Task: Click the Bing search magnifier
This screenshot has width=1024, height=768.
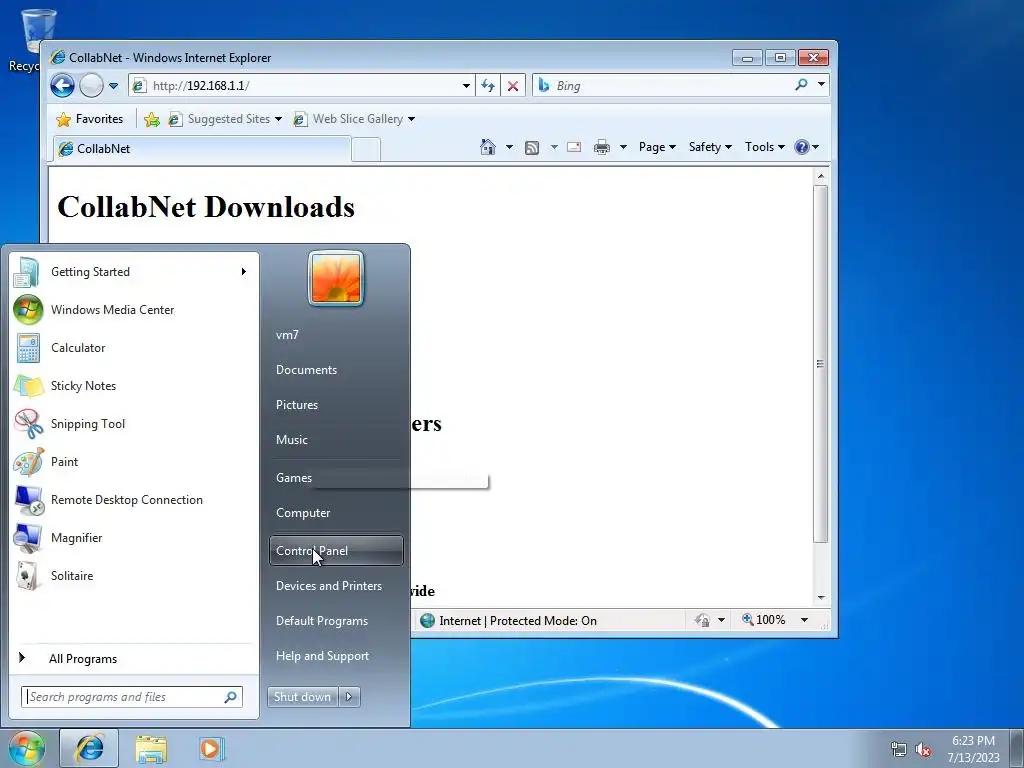Action: (x=801, y=85)
